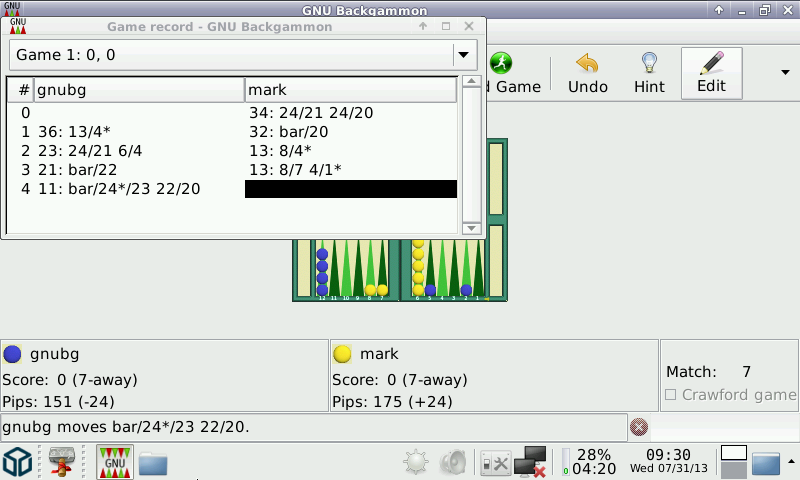Click the GNU Backgammon taskbar button

[x=115, y=462]
